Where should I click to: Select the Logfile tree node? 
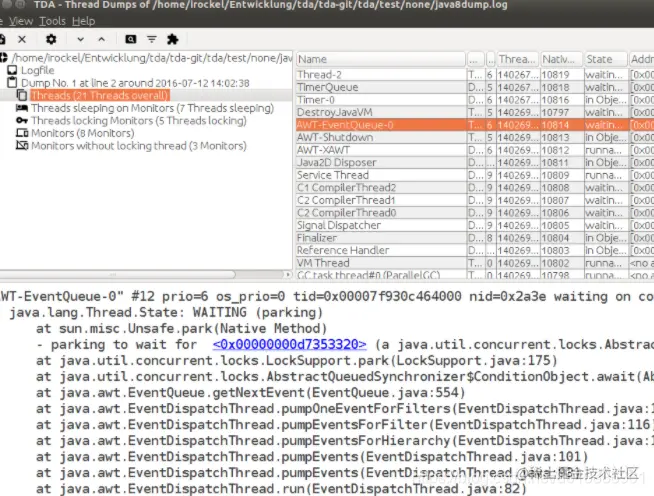(38, 70)
